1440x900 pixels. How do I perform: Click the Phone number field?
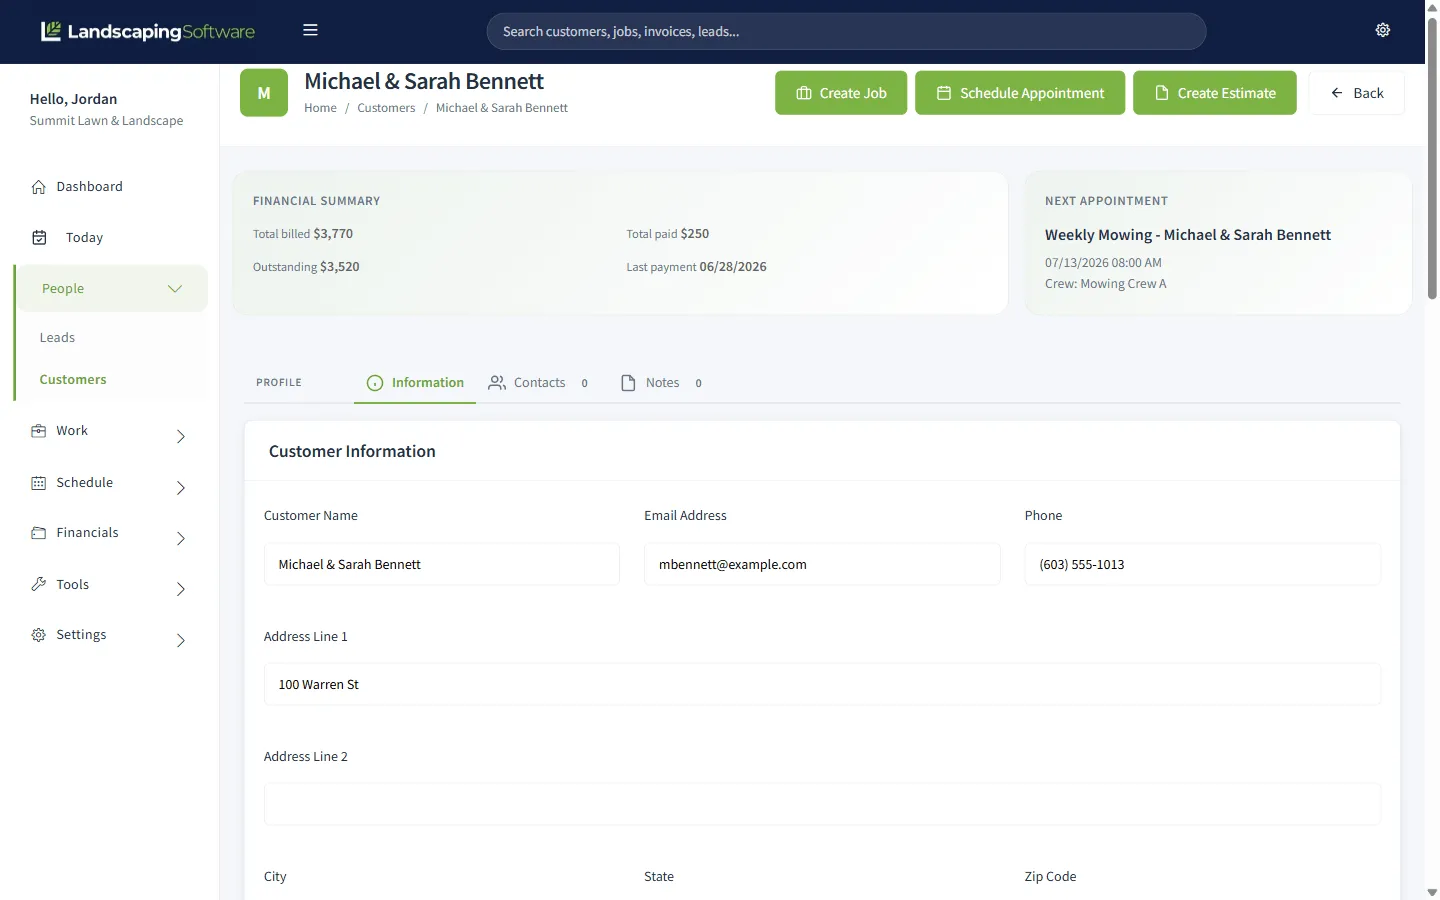coord(1203,565)
